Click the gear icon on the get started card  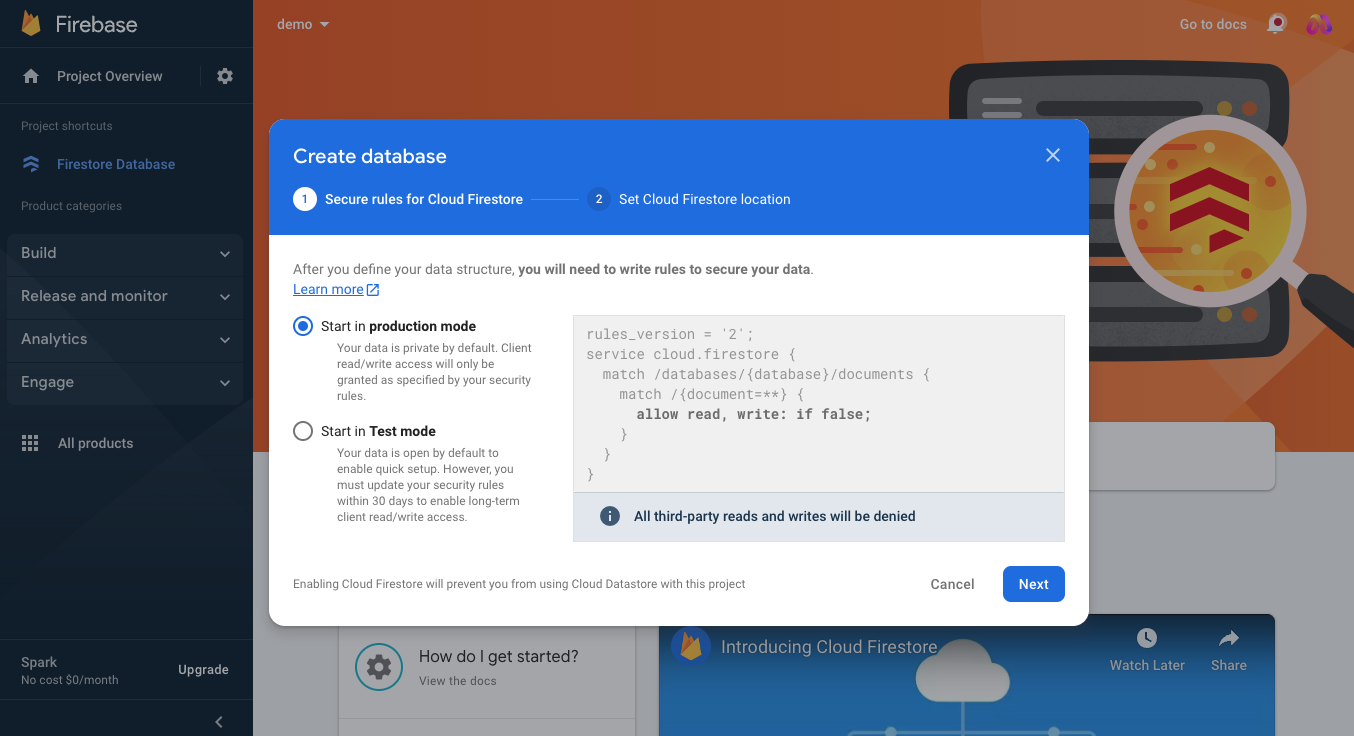click(x=379, y=667)
